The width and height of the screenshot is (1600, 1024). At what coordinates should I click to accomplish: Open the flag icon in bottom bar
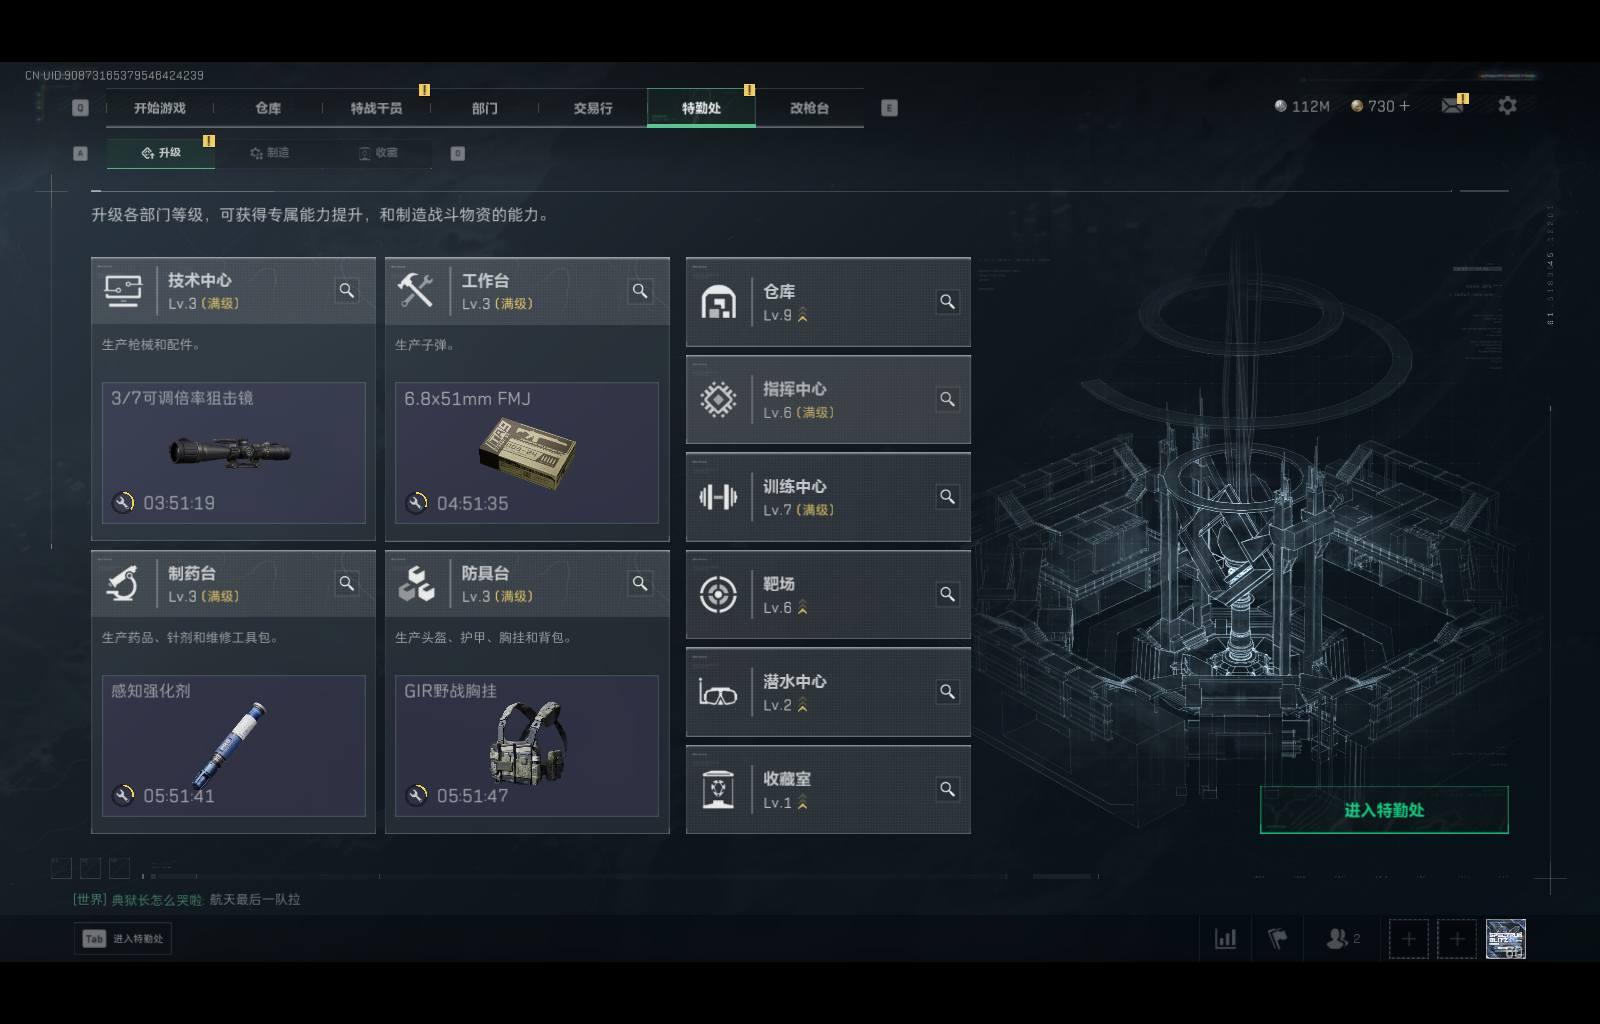1278,938
